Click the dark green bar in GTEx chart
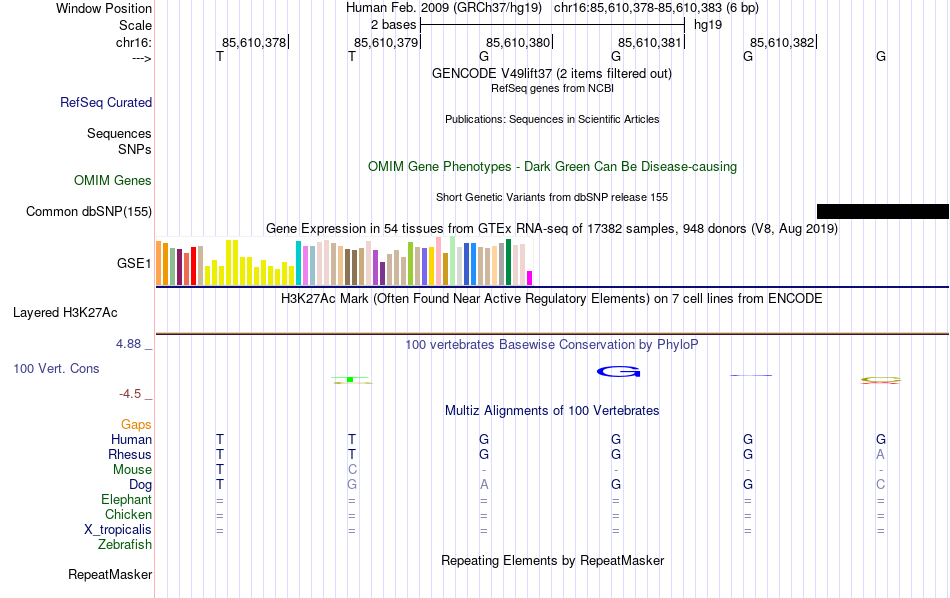This screenshot has width=950, height=598. tap(508, 262)
